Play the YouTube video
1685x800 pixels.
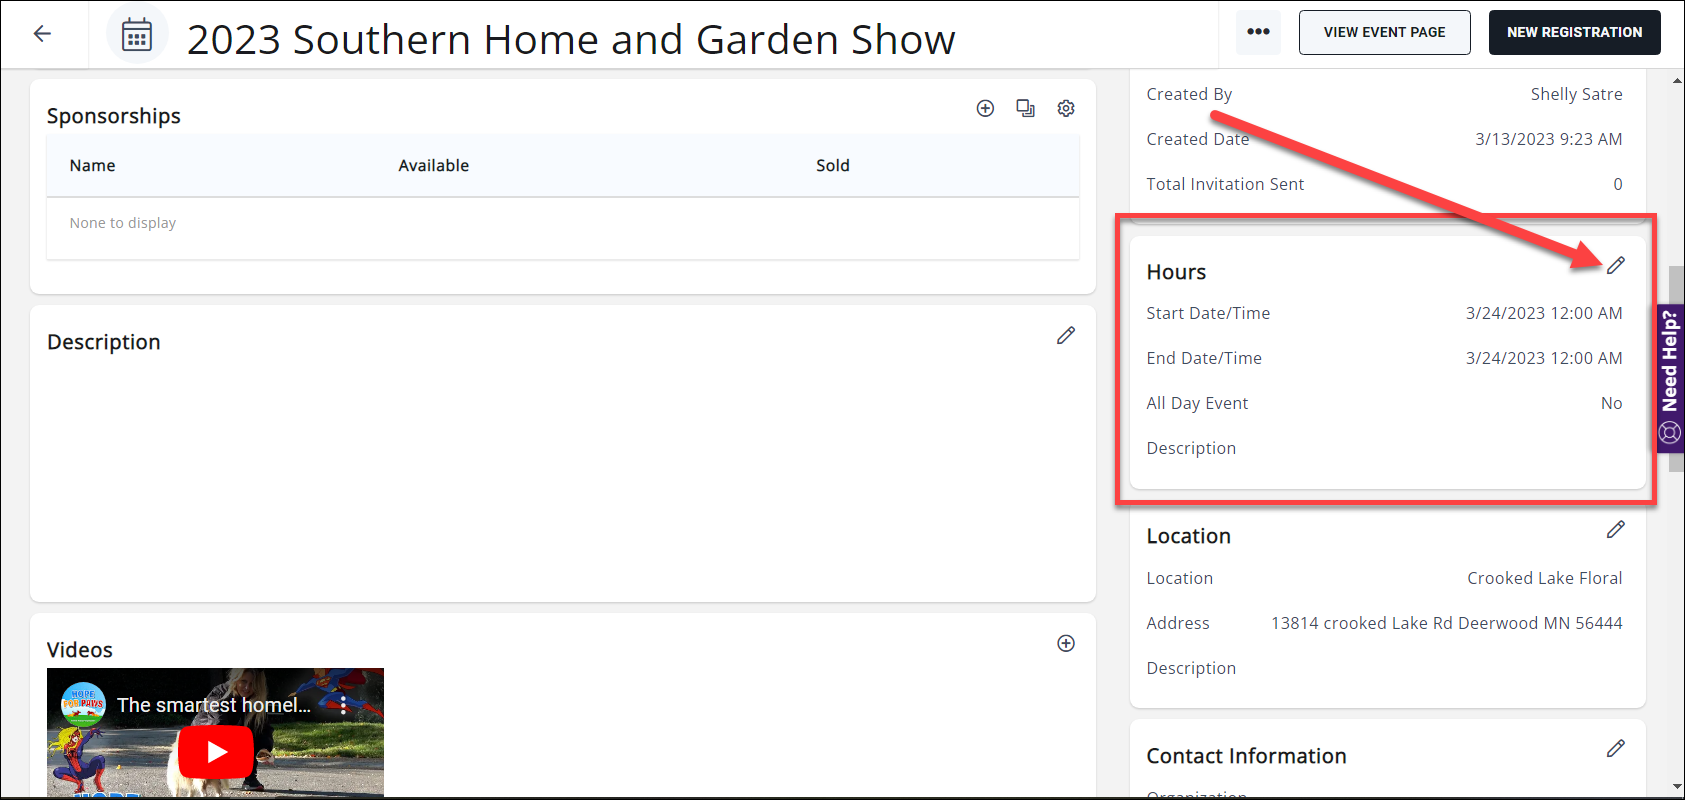point(216,752)
